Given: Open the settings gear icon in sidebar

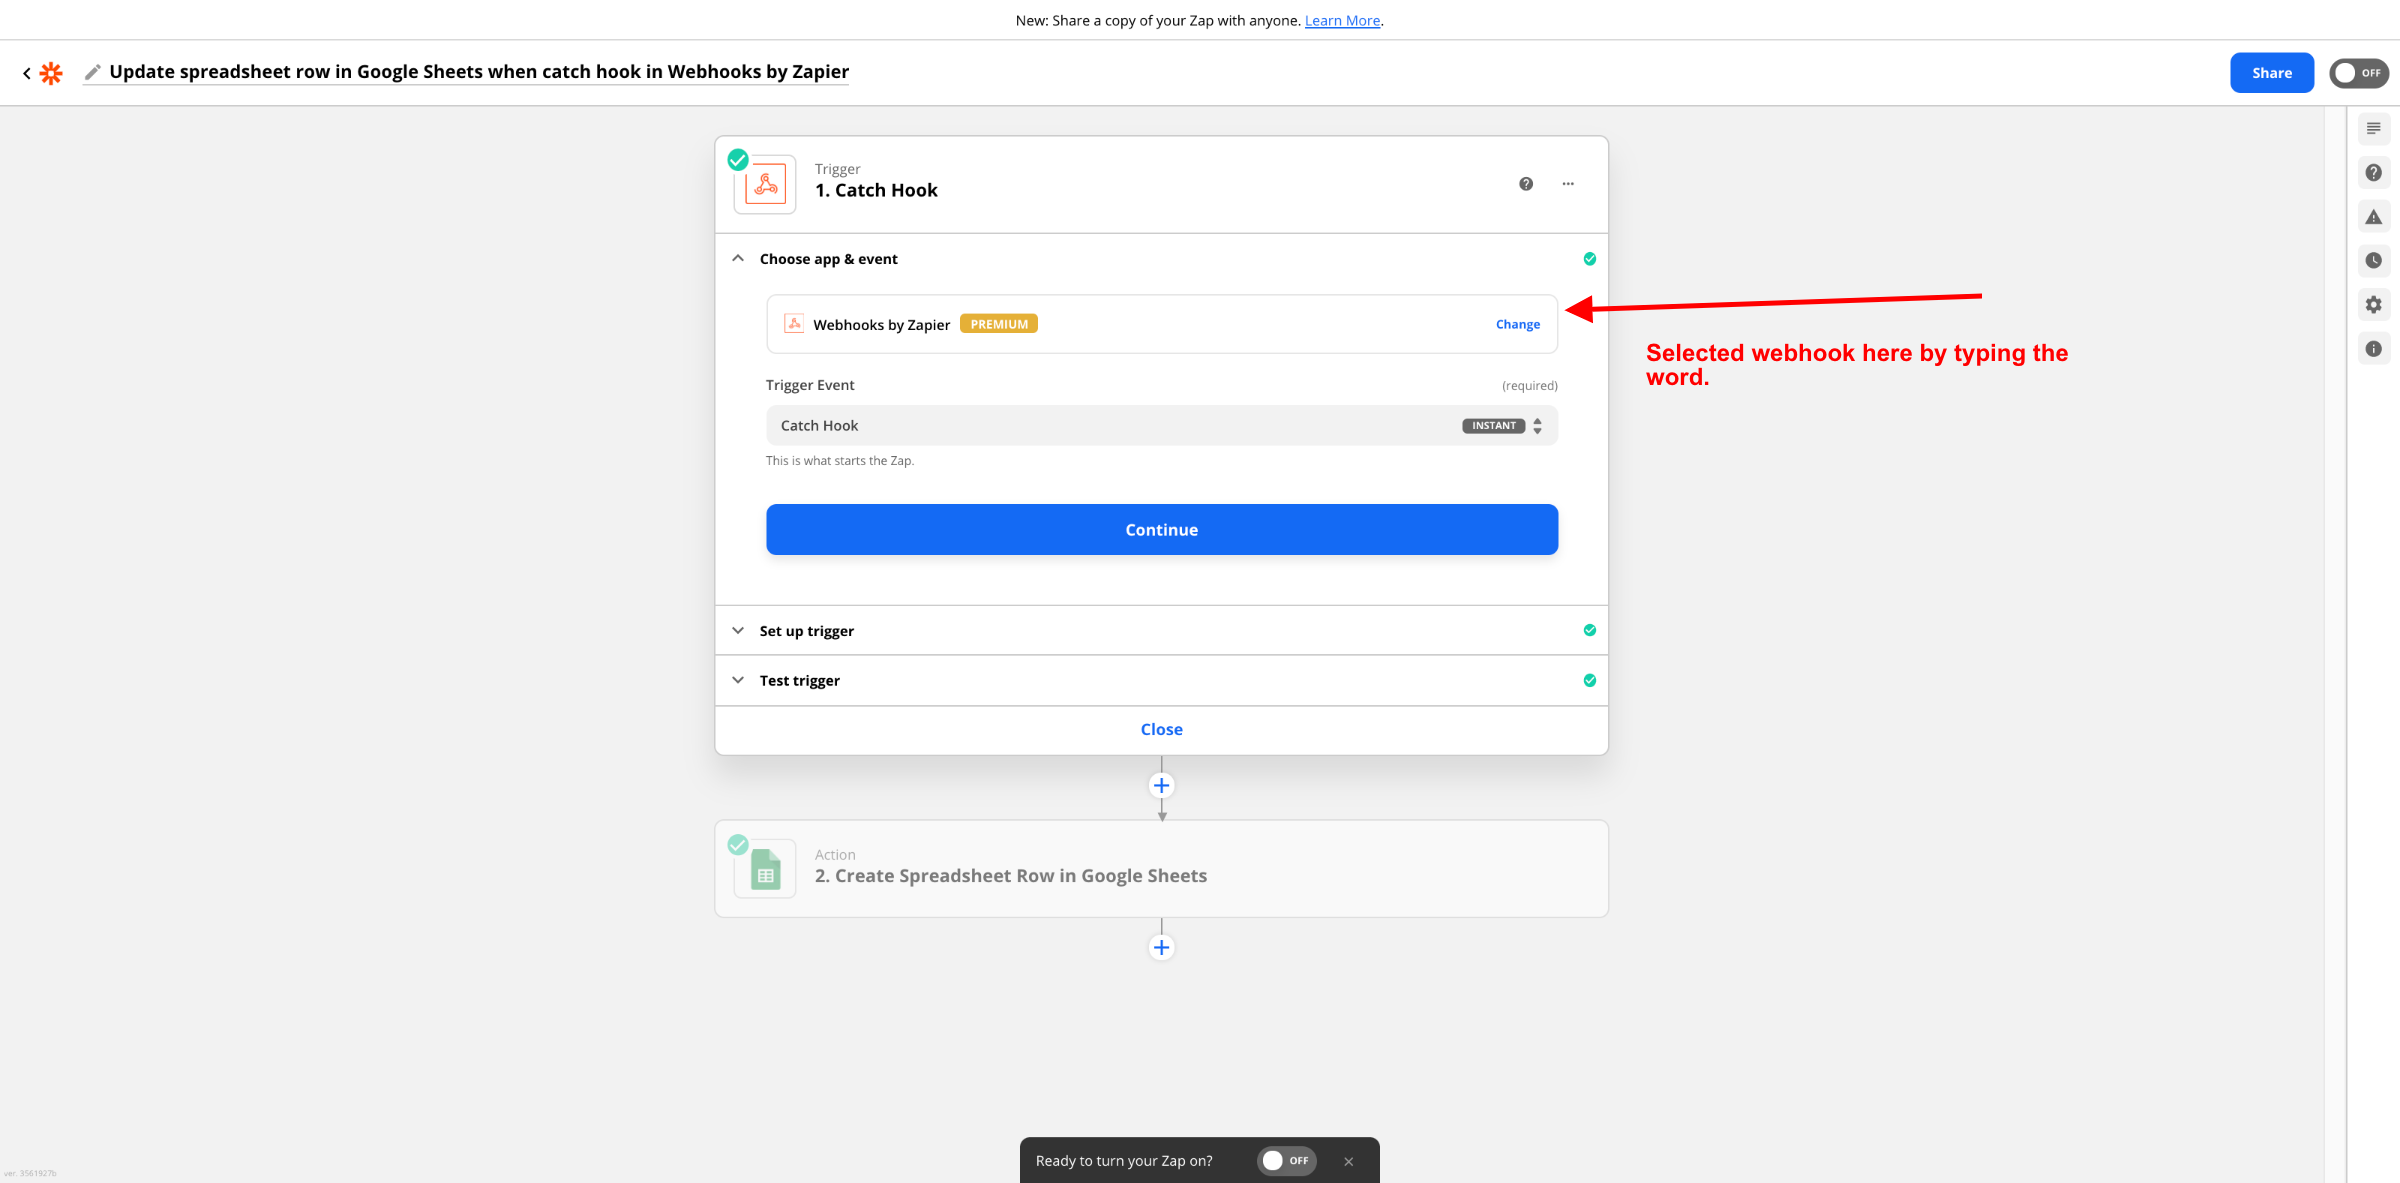Looking at the screenshot, I should click(2374, 305).
